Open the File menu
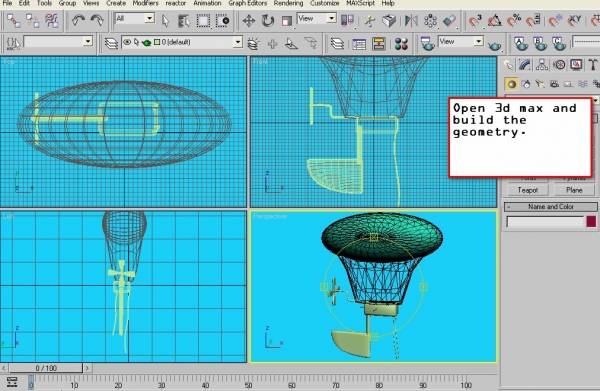This screenshot has height=391, width=600. tap(7, 3)
